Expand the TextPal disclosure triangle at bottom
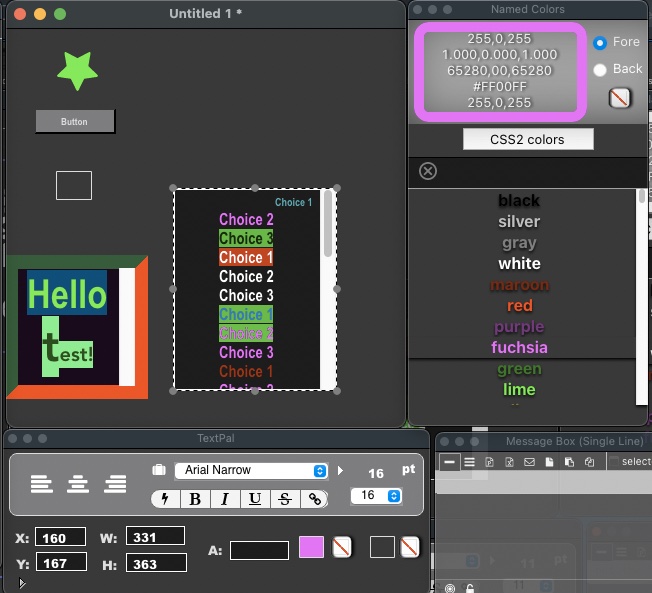Image resolution: width=652 pixels, height=593 pixels. (22, 583)
